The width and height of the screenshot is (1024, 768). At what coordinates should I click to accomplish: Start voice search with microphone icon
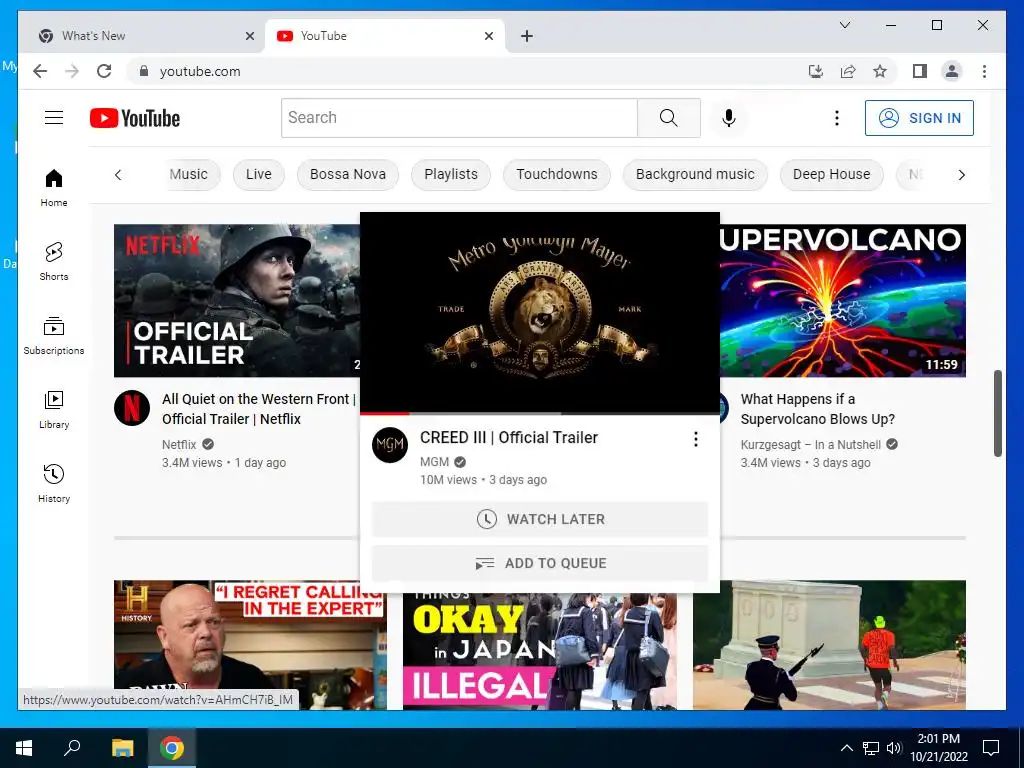(x=729, y=118)
